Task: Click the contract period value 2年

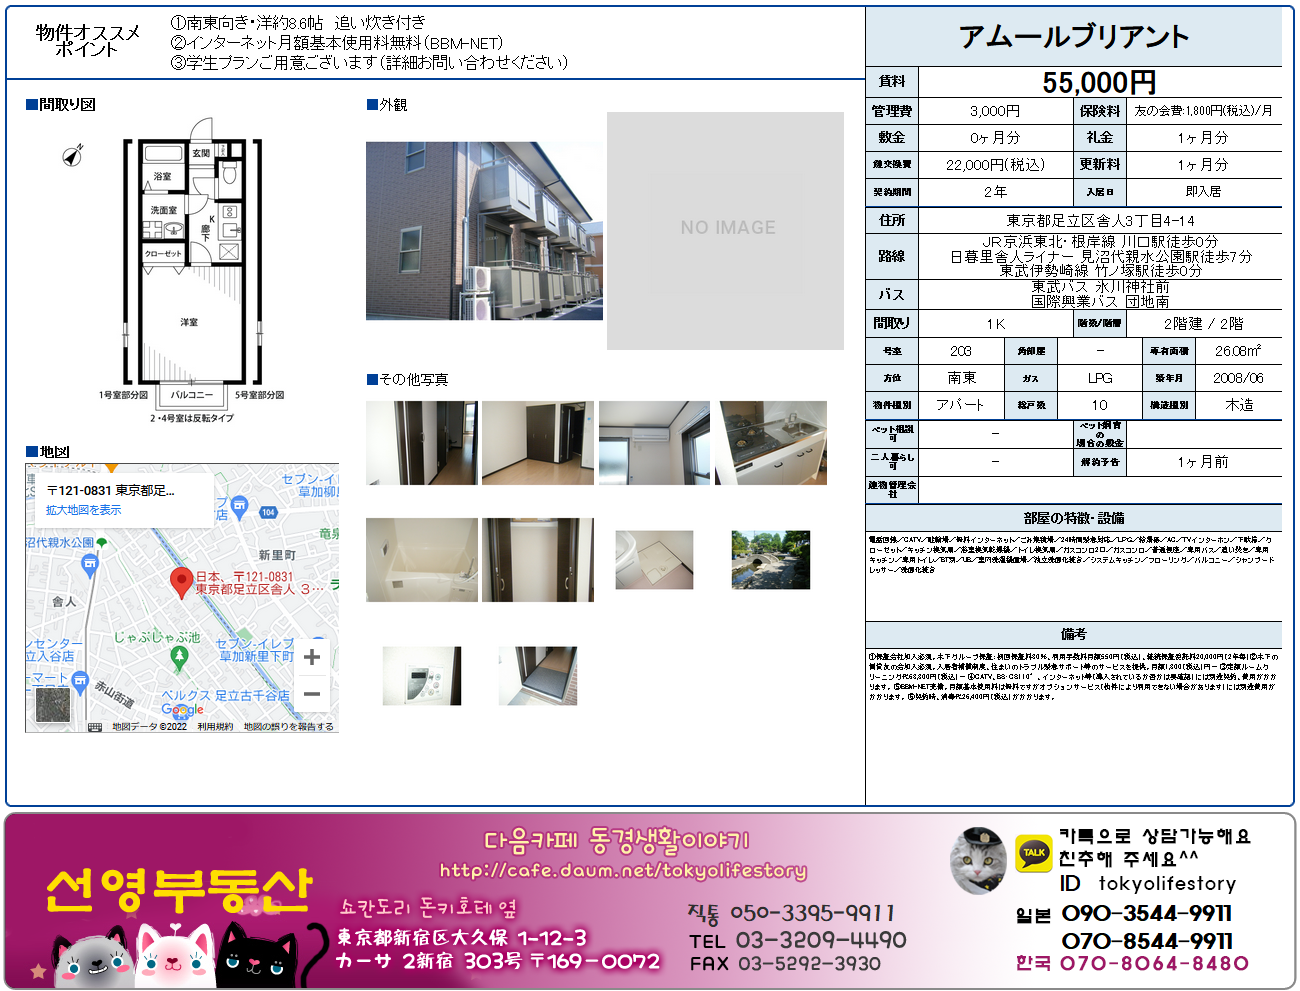Action: pyautogui.click(x=995, y=191)
